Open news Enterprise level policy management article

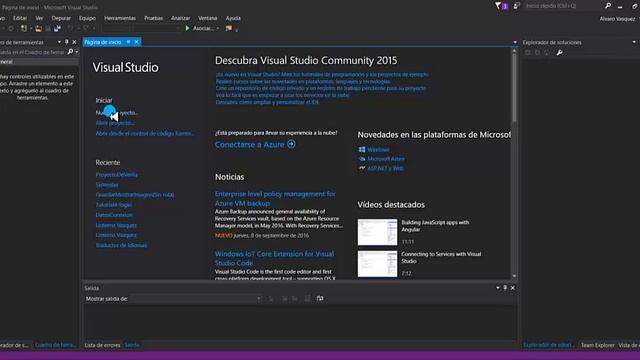point(275,198)
